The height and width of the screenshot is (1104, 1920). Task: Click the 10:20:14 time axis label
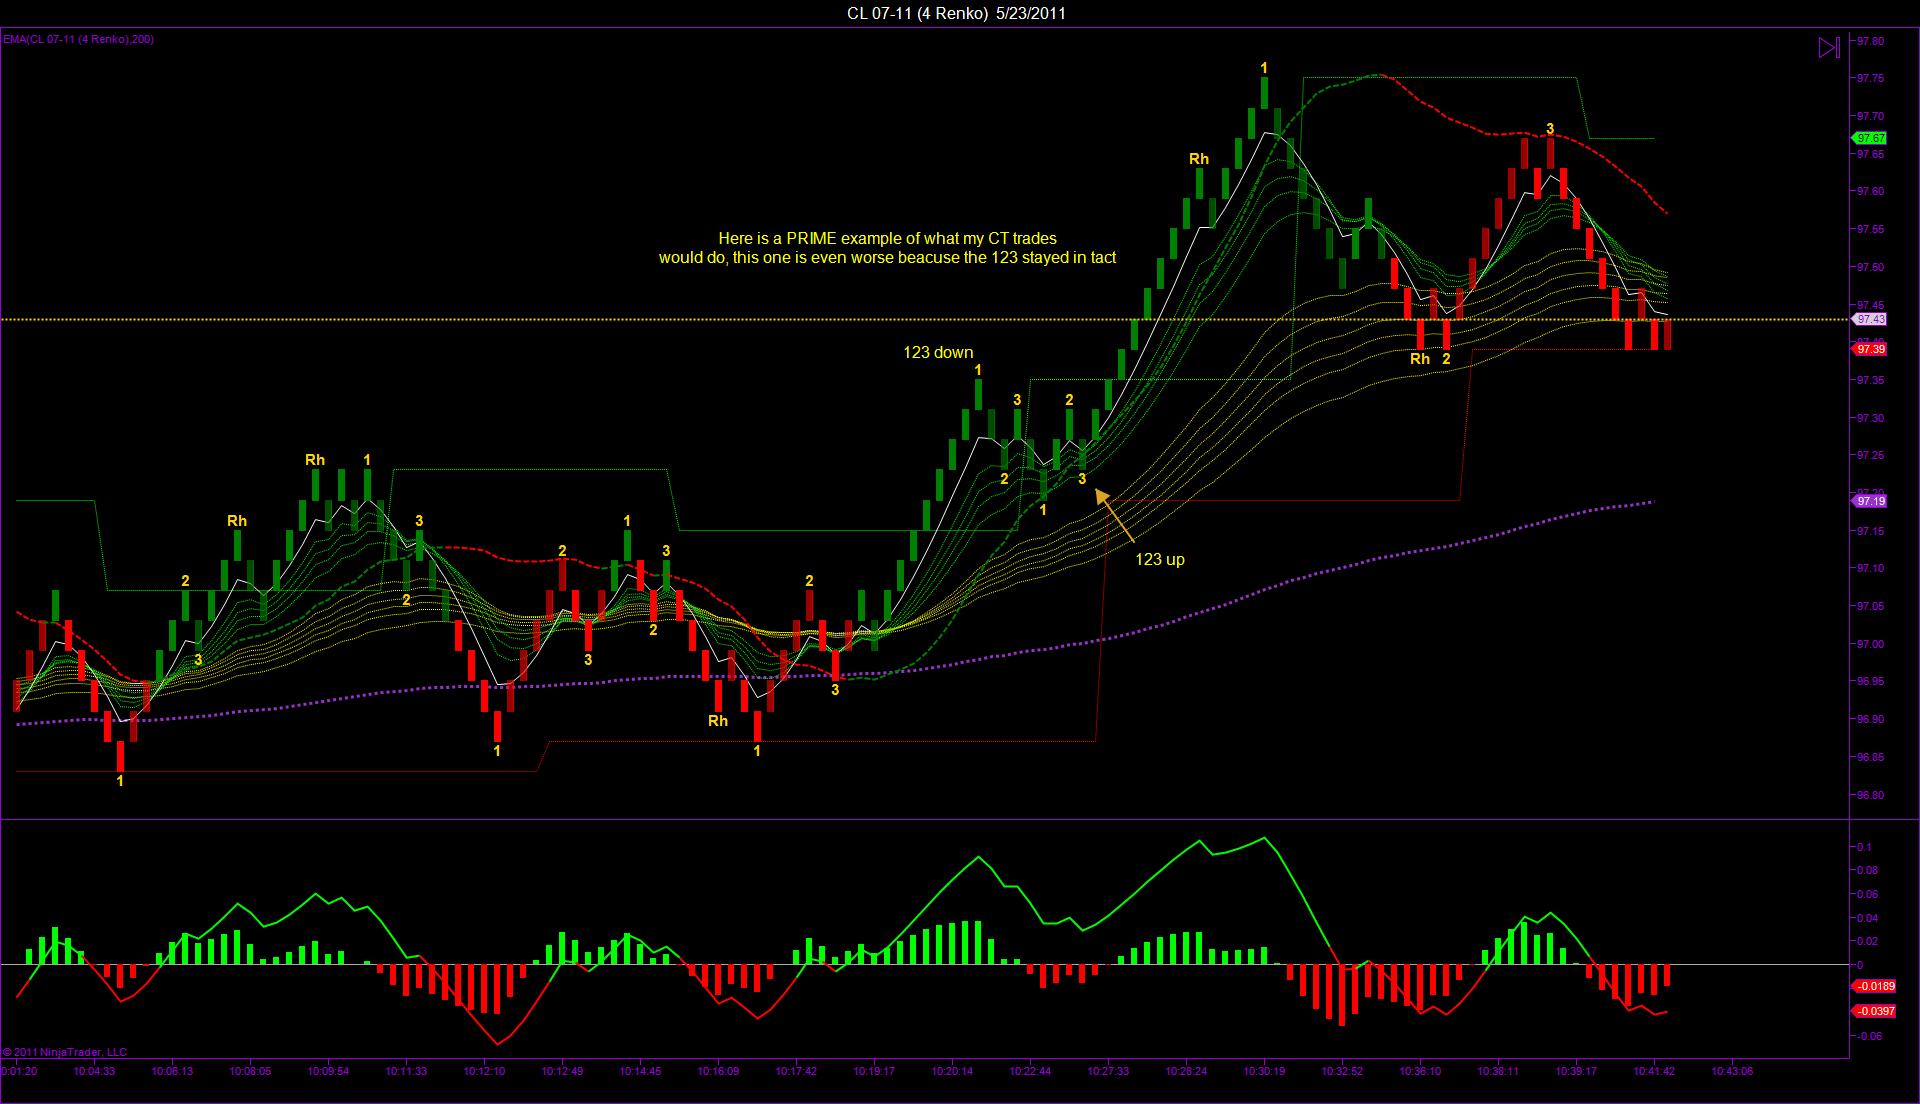(952, 1071)
